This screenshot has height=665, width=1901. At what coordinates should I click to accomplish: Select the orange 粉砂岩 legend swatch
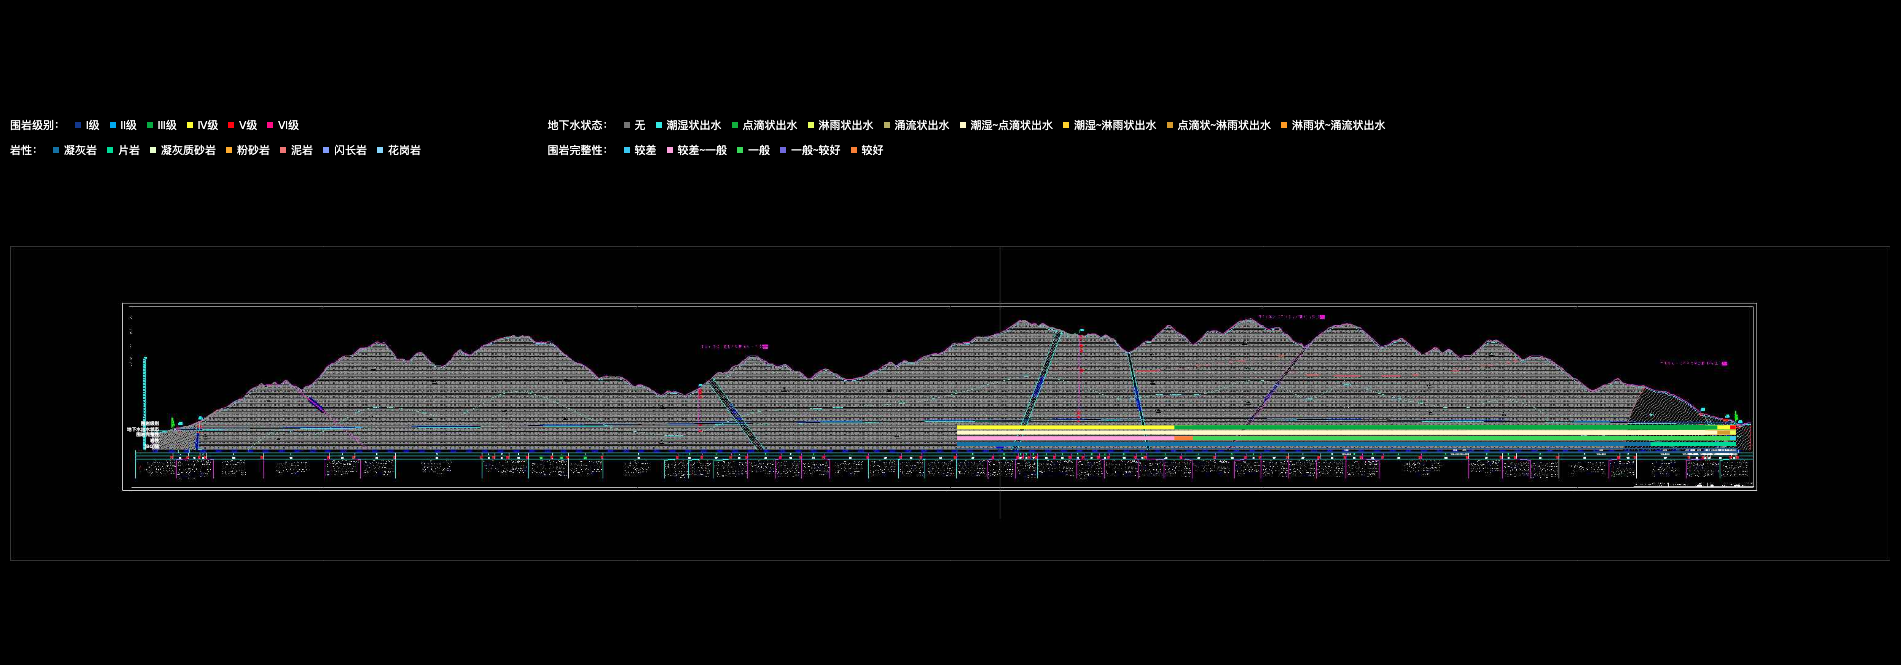tap(229, 151)
